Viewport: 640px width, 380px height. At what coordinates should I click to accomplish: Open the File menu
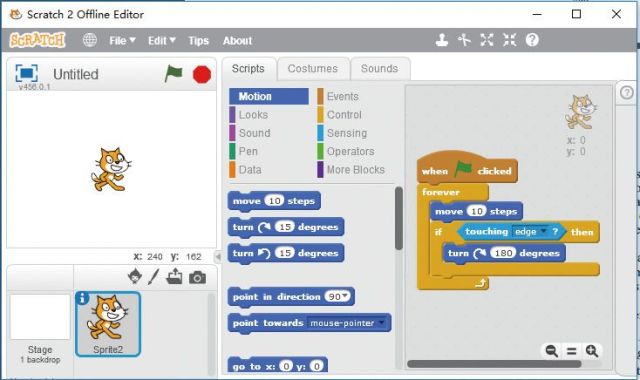click(122, 40)
